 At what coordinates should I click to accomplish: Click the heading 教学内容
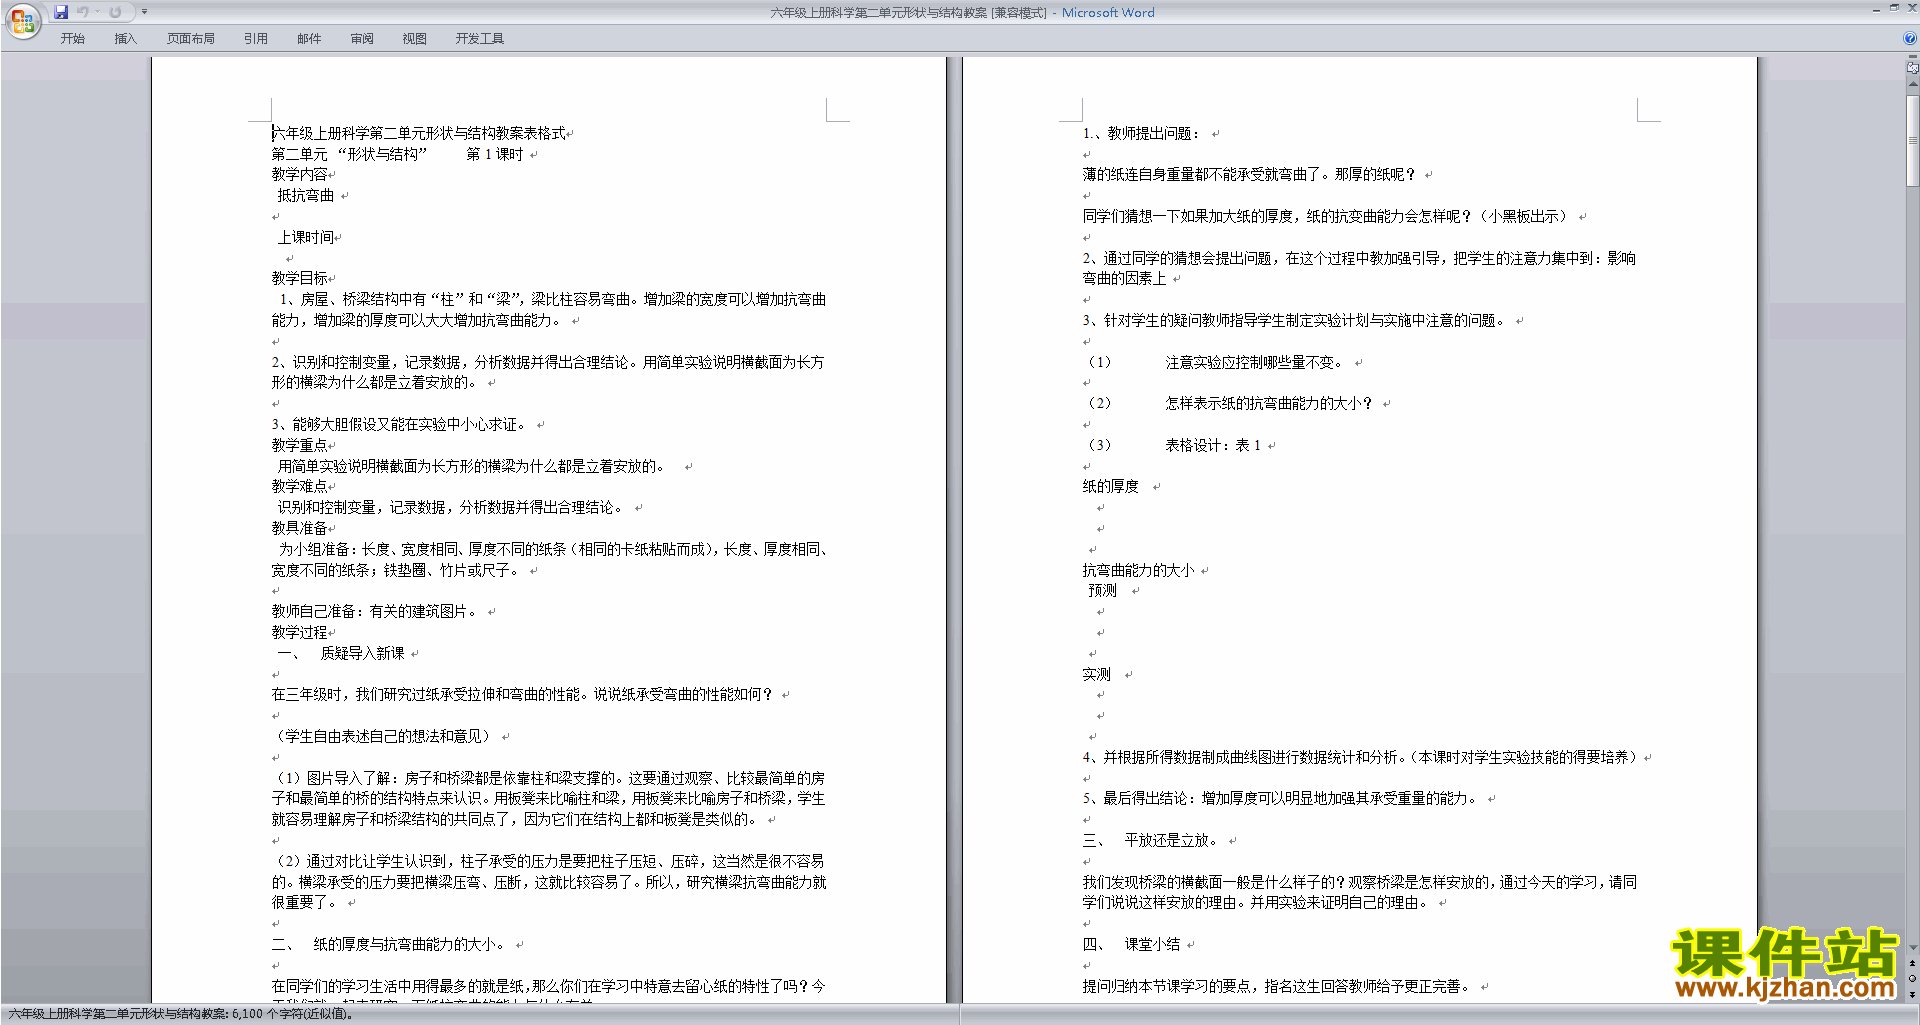(300, 174)
